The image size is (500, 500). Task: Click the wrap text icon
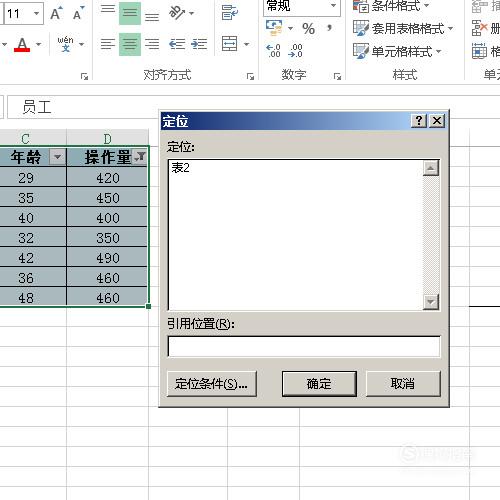pos(230,13)
